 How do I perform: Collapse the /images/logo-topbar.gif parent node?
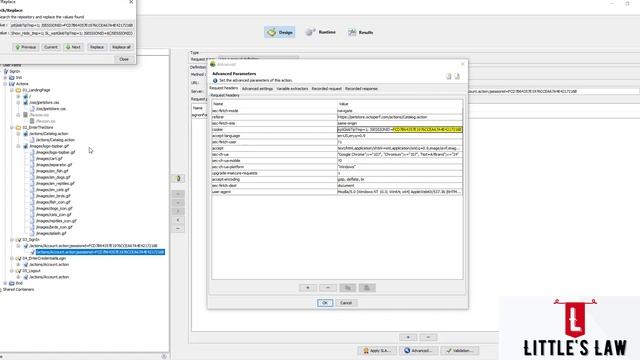(x=18, y=146)
